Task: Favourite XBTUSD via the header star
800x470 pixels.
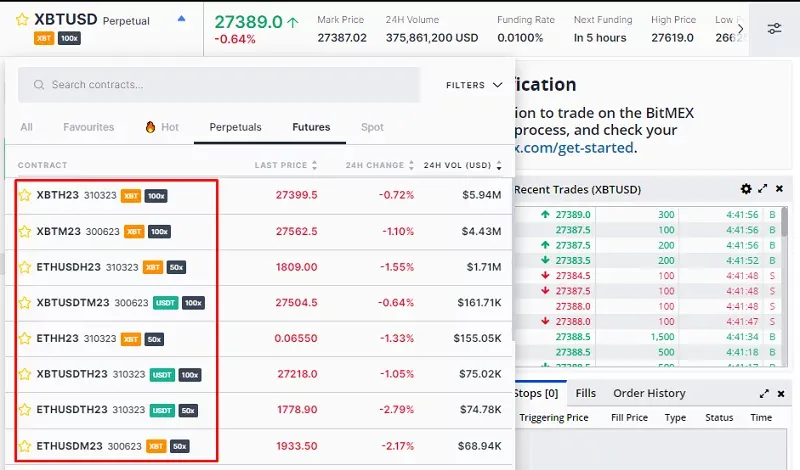Action: point(22,20)
